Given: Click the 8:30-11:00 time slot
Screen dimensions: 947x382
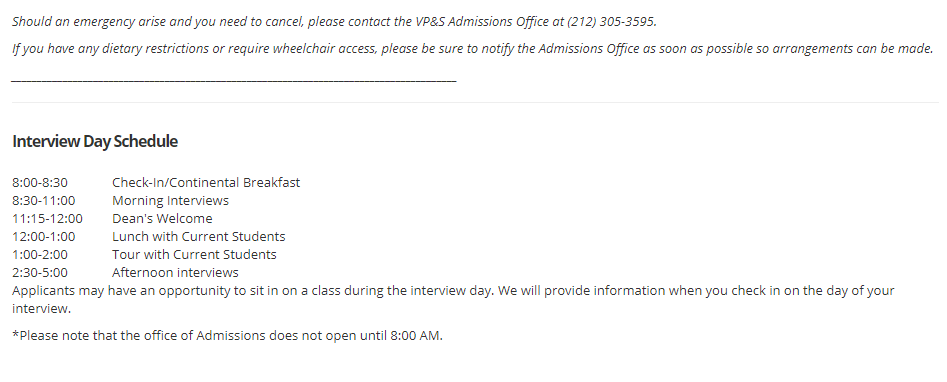Looking at the screenshot, I should tap(43, 200).
